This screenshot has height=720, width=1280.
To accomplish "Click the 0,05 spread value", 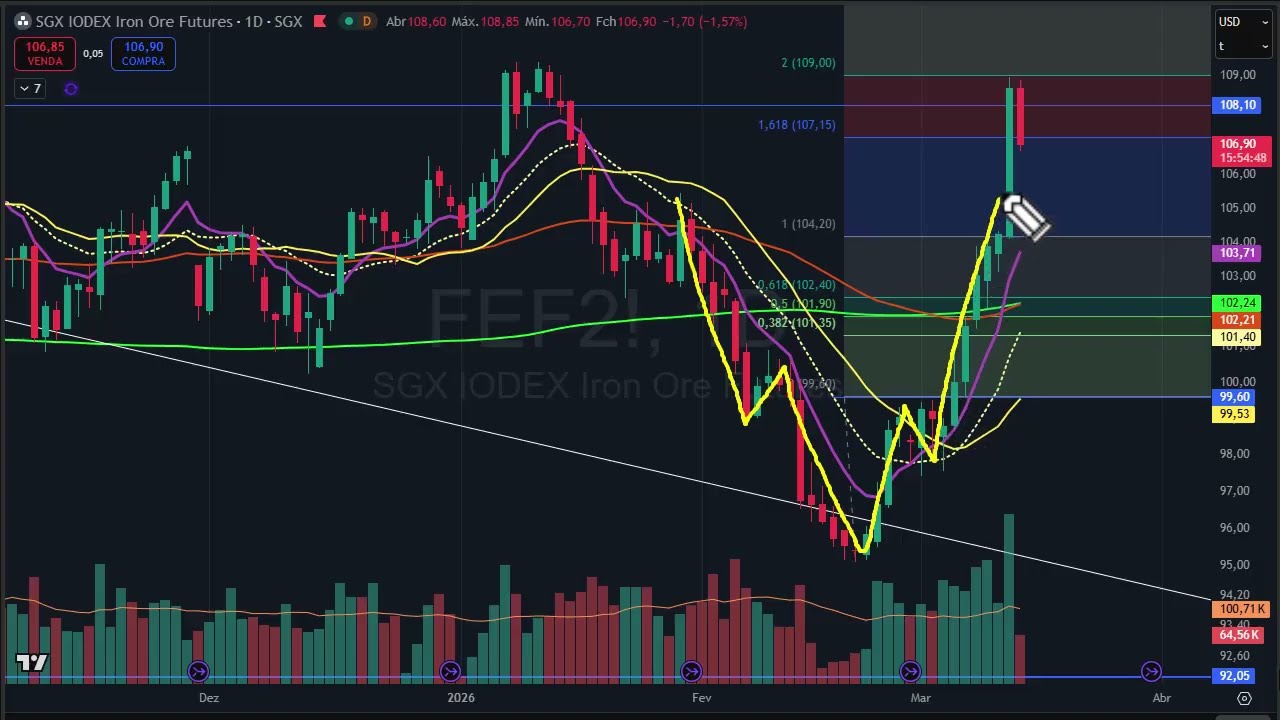I will click(x=93, y=54).
